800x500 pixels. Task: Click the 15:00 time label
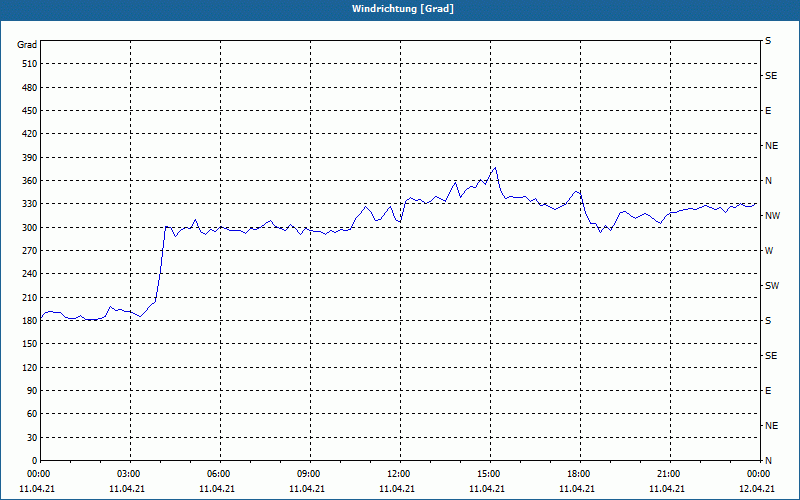coord(490,474)
